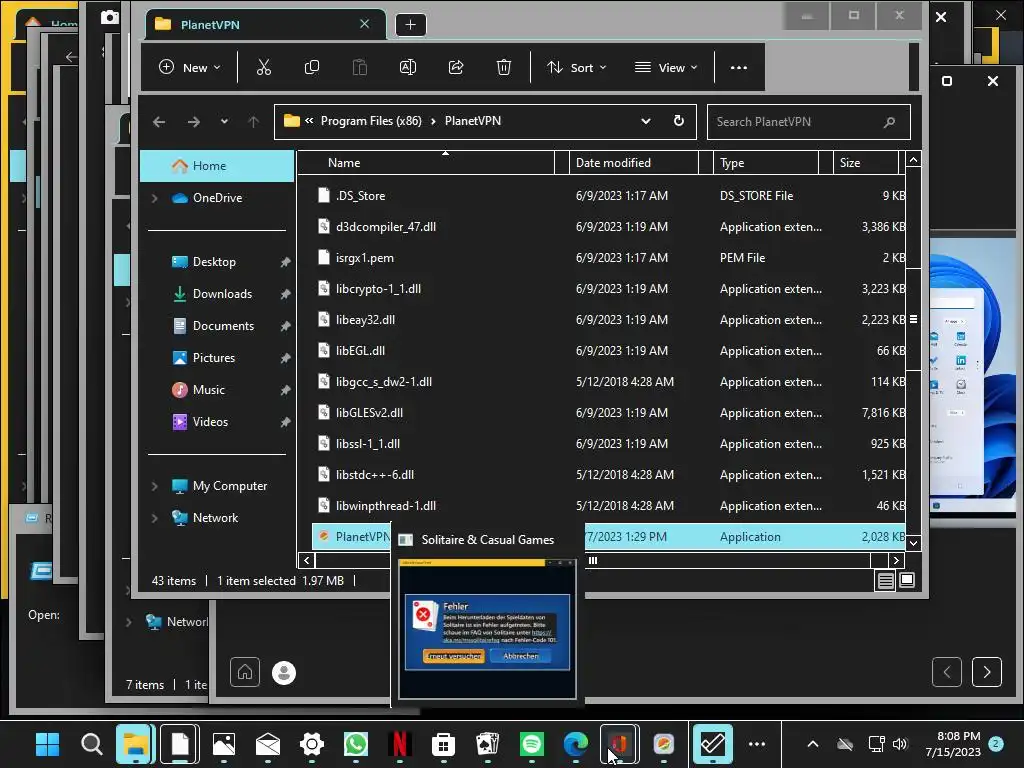Open recent locations dropdown arrow
Image resolution: width=1024 pixels, height=768 pixels.
(x=224, y=121)
